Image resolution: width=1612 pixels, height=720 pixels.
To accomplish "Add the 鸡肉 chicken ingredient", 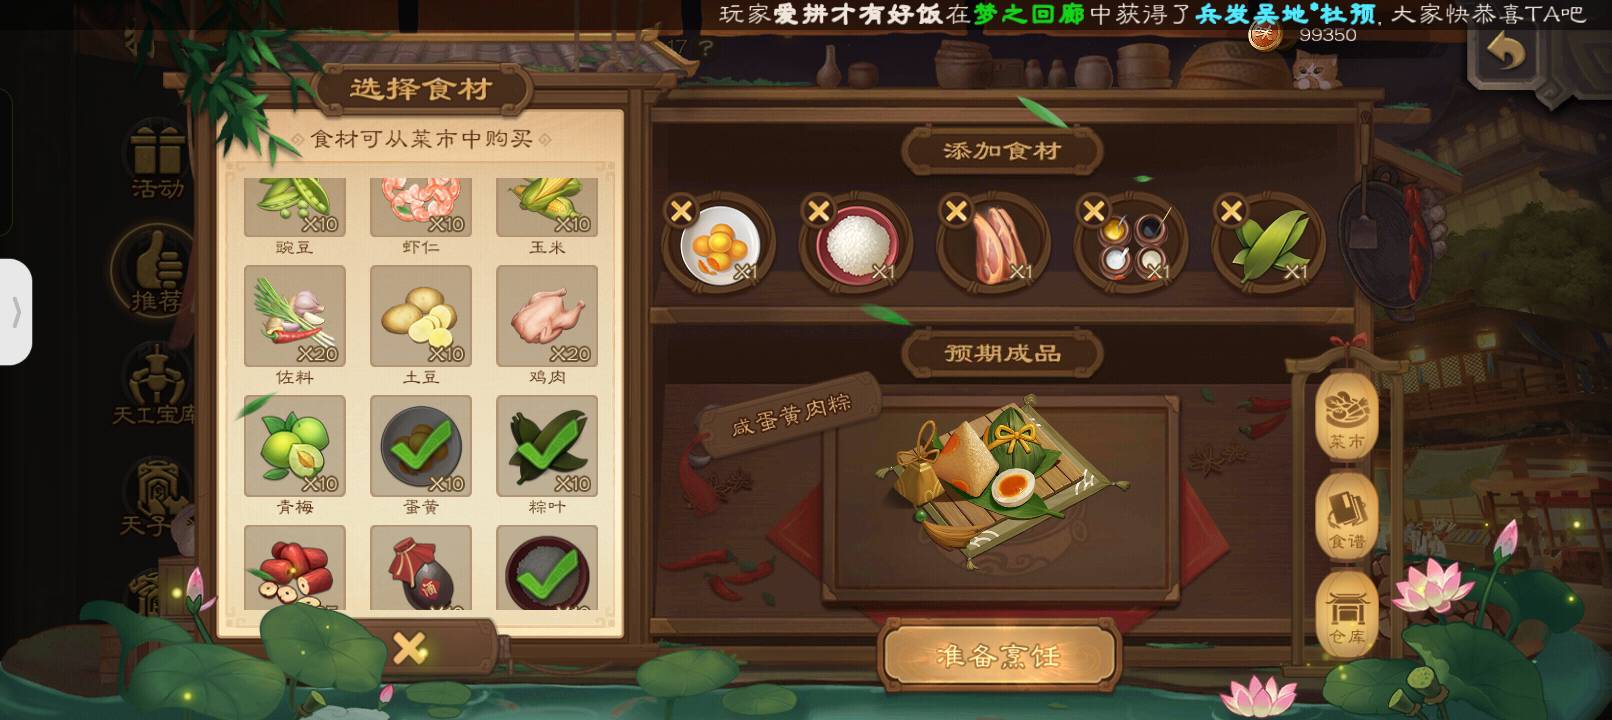I will coord(546,316).
